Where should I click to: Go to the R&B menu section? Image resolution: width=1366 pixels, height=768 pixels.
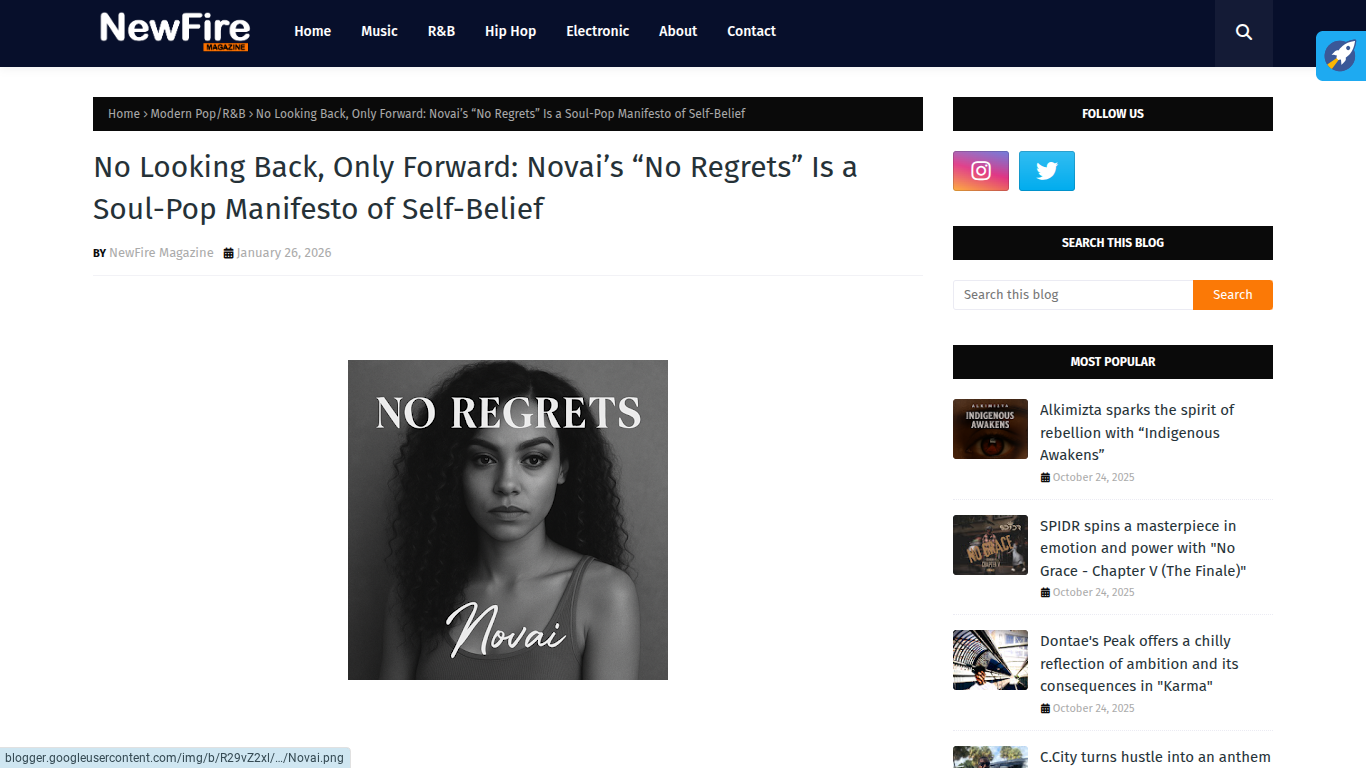441,31
